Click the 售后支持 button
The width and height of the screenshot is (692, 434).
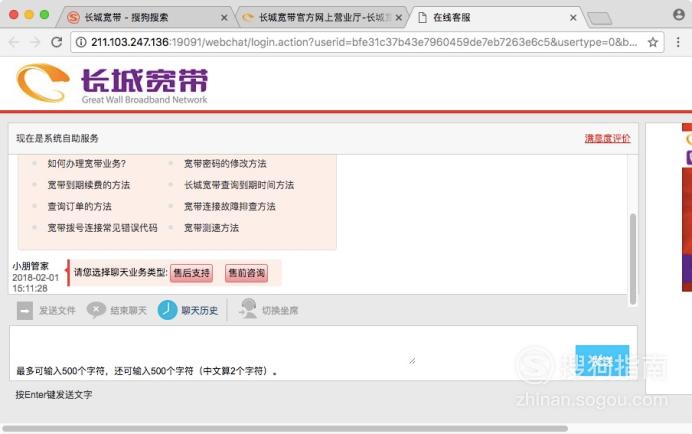click(x=192, y=273)
